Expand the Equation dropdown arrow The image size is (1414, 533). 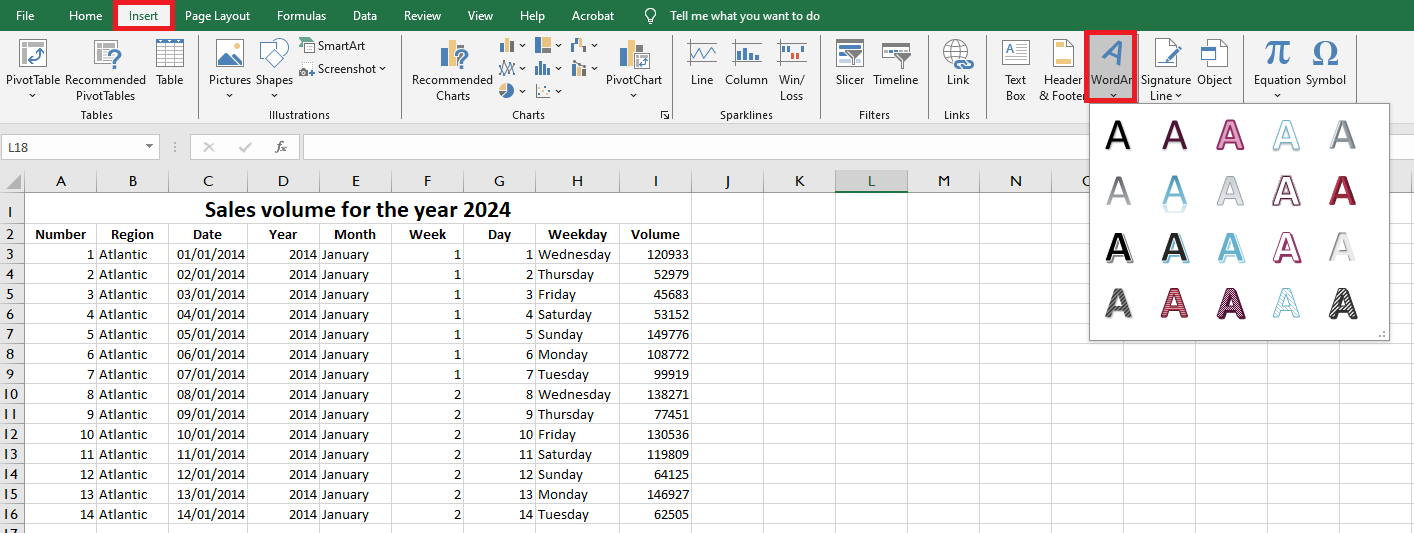point(1277,96)
